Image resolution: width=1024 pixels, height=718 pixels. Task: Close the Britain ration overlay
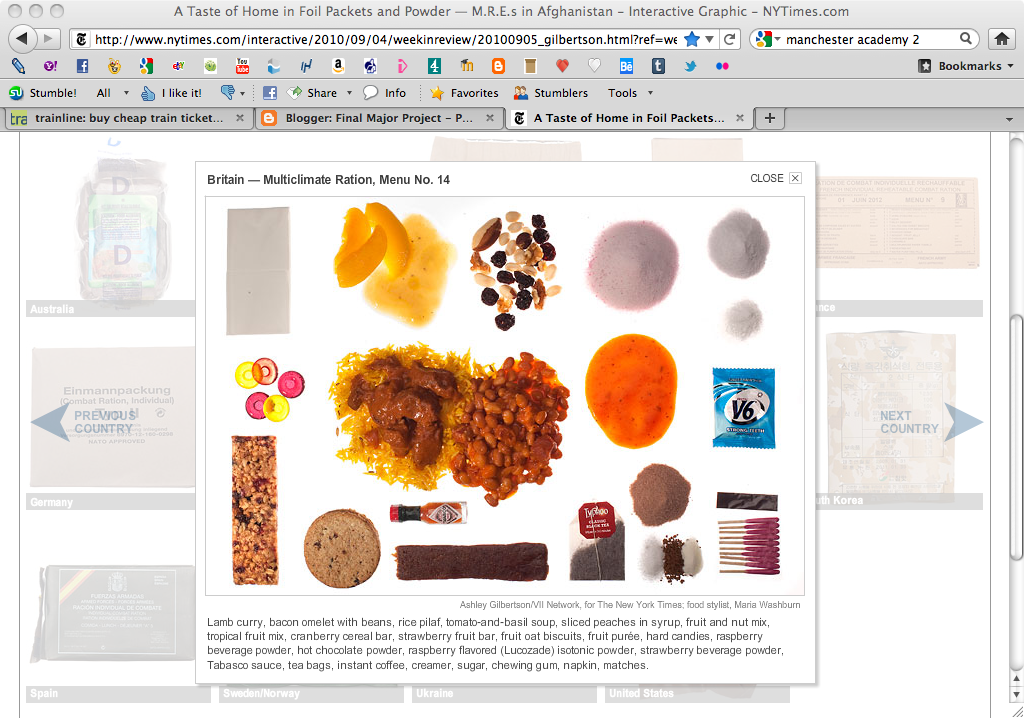click(795, 178)
